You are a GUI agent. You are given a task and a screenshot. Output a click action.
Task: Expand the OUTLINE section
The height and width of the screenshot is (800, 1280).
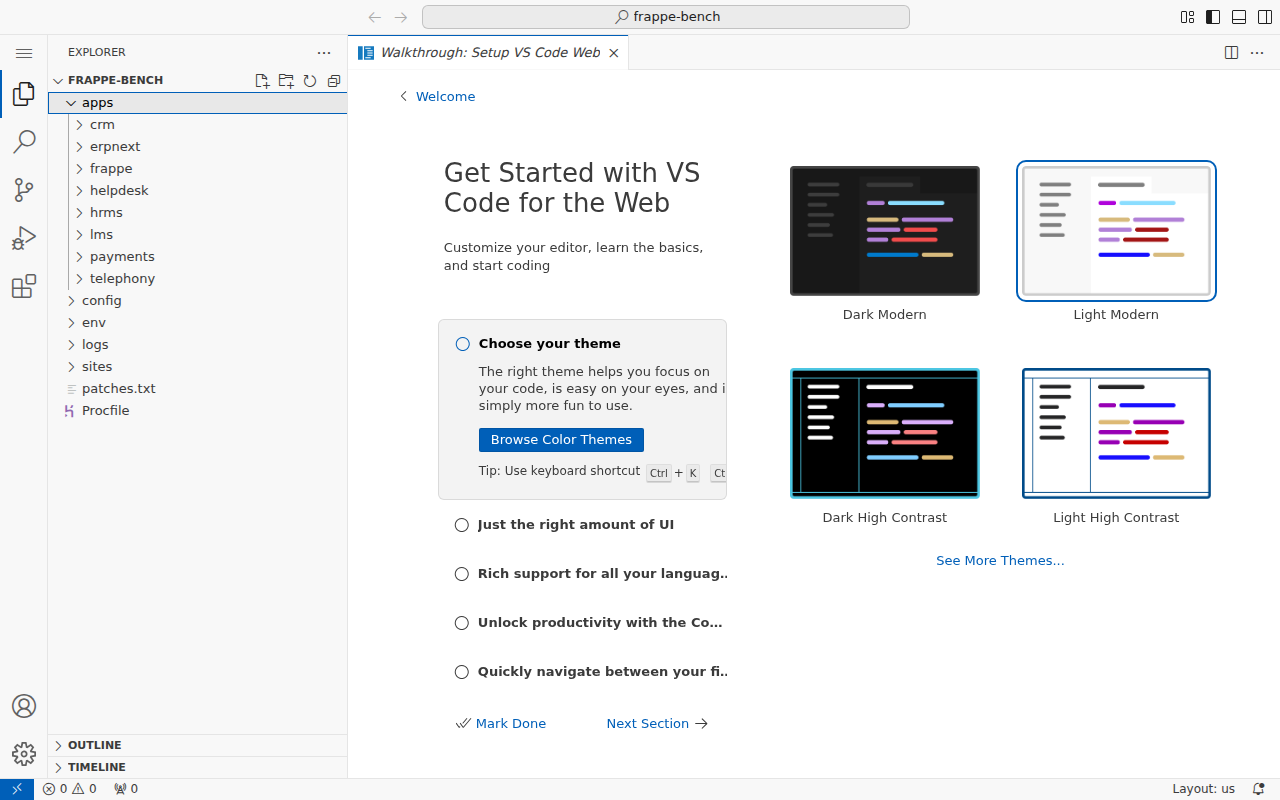(x=198, y=746)
